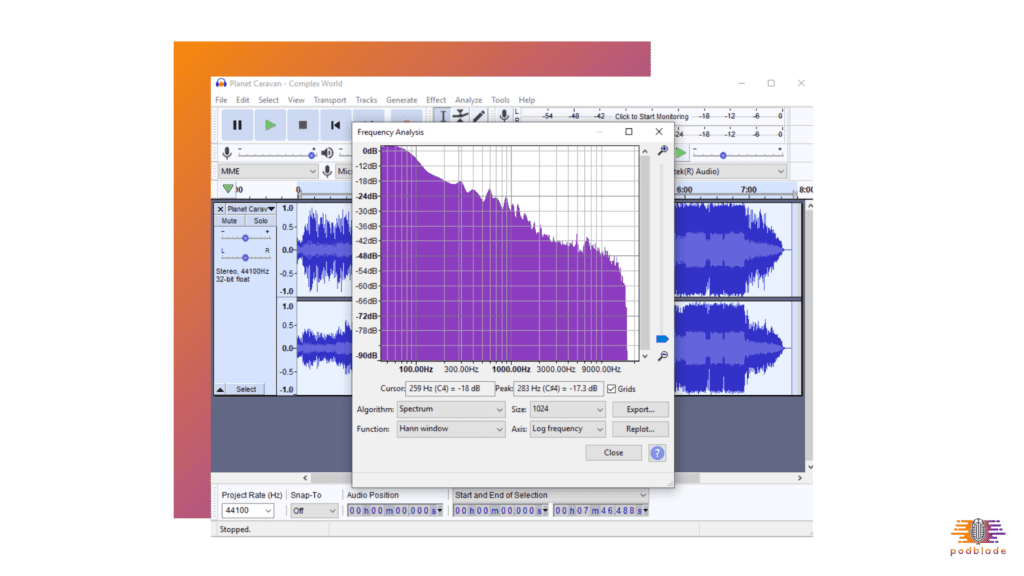Open the Edit menu
1024x576 pixels.
[x=243, y=100]
